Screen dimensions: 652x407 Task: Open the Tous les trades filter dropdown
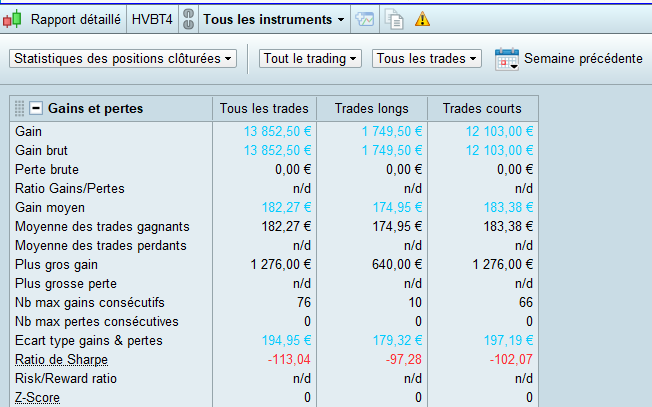[427, 59]
